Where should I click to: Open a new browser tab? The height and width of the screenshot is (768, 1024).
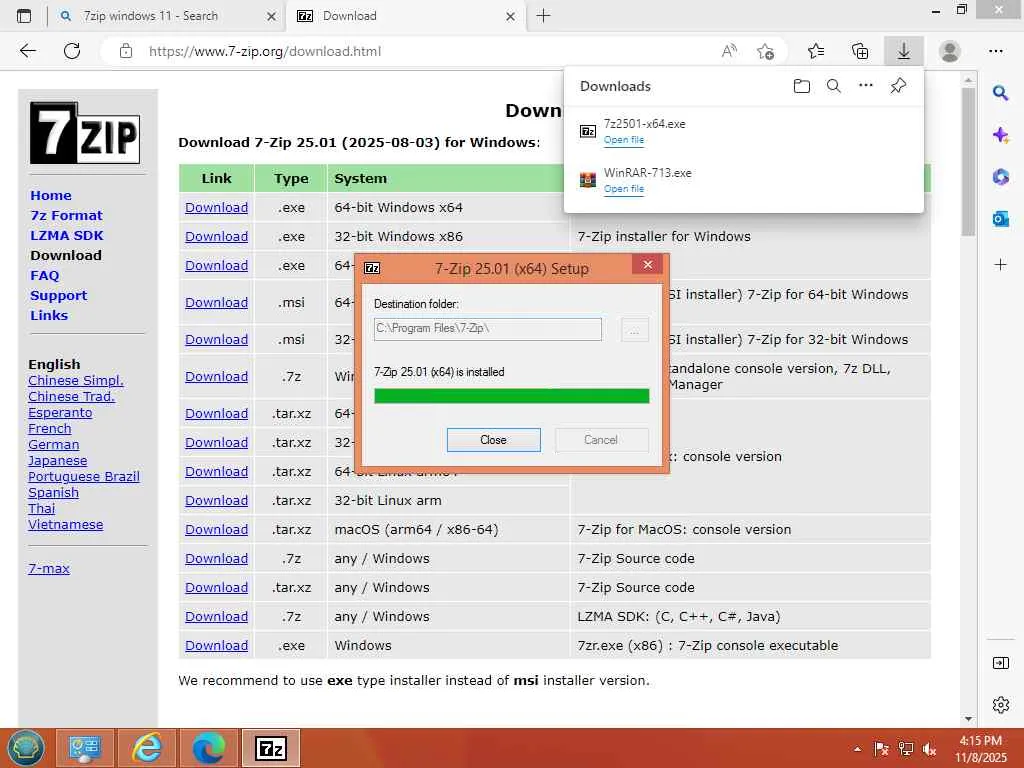(543, 16)
